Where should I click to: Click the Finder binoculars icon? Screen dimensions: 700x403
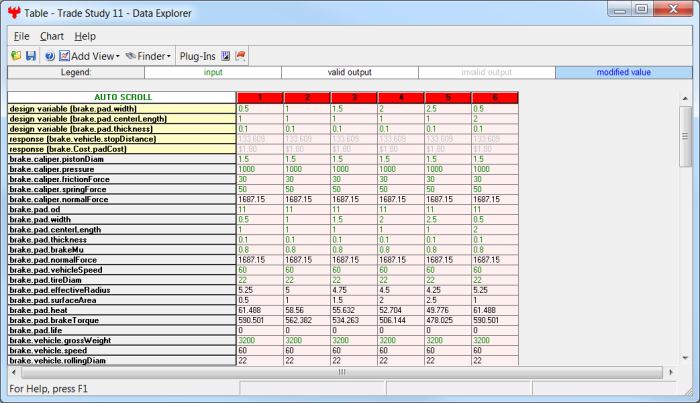point(130,56)
